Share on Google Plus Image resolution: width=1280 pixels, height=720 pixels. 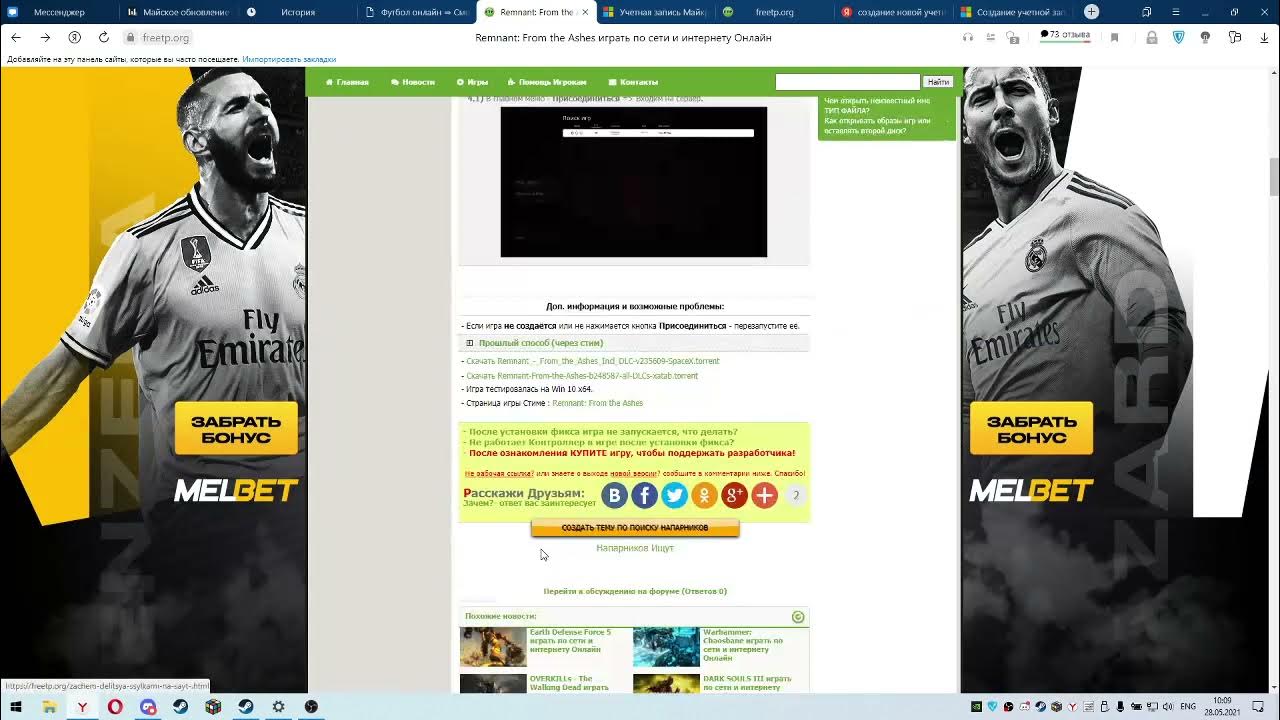point(734,495)
